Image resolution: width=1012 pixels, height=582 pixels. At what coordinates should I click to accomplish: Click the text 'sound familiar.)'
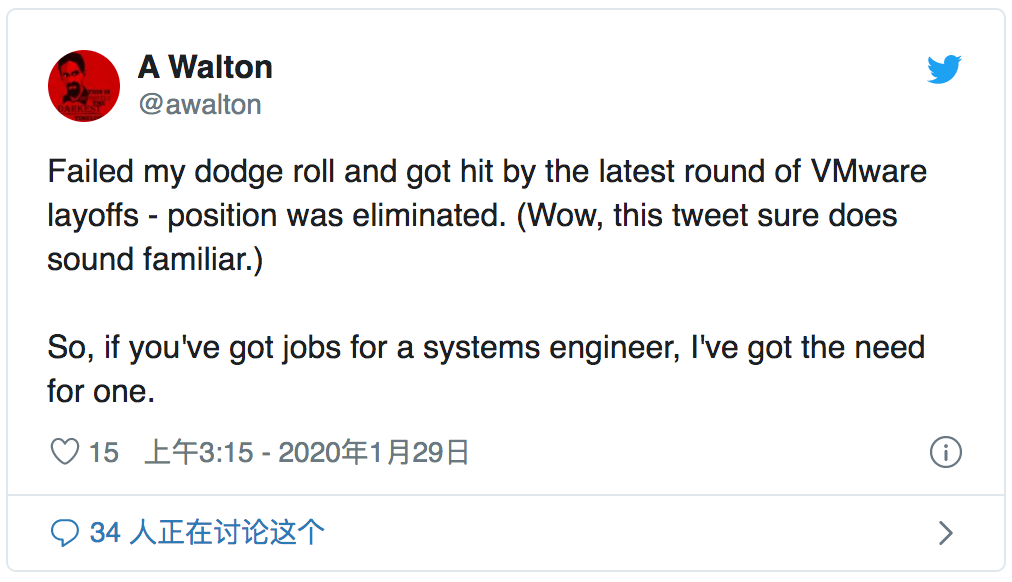click(x=155, y=259)
